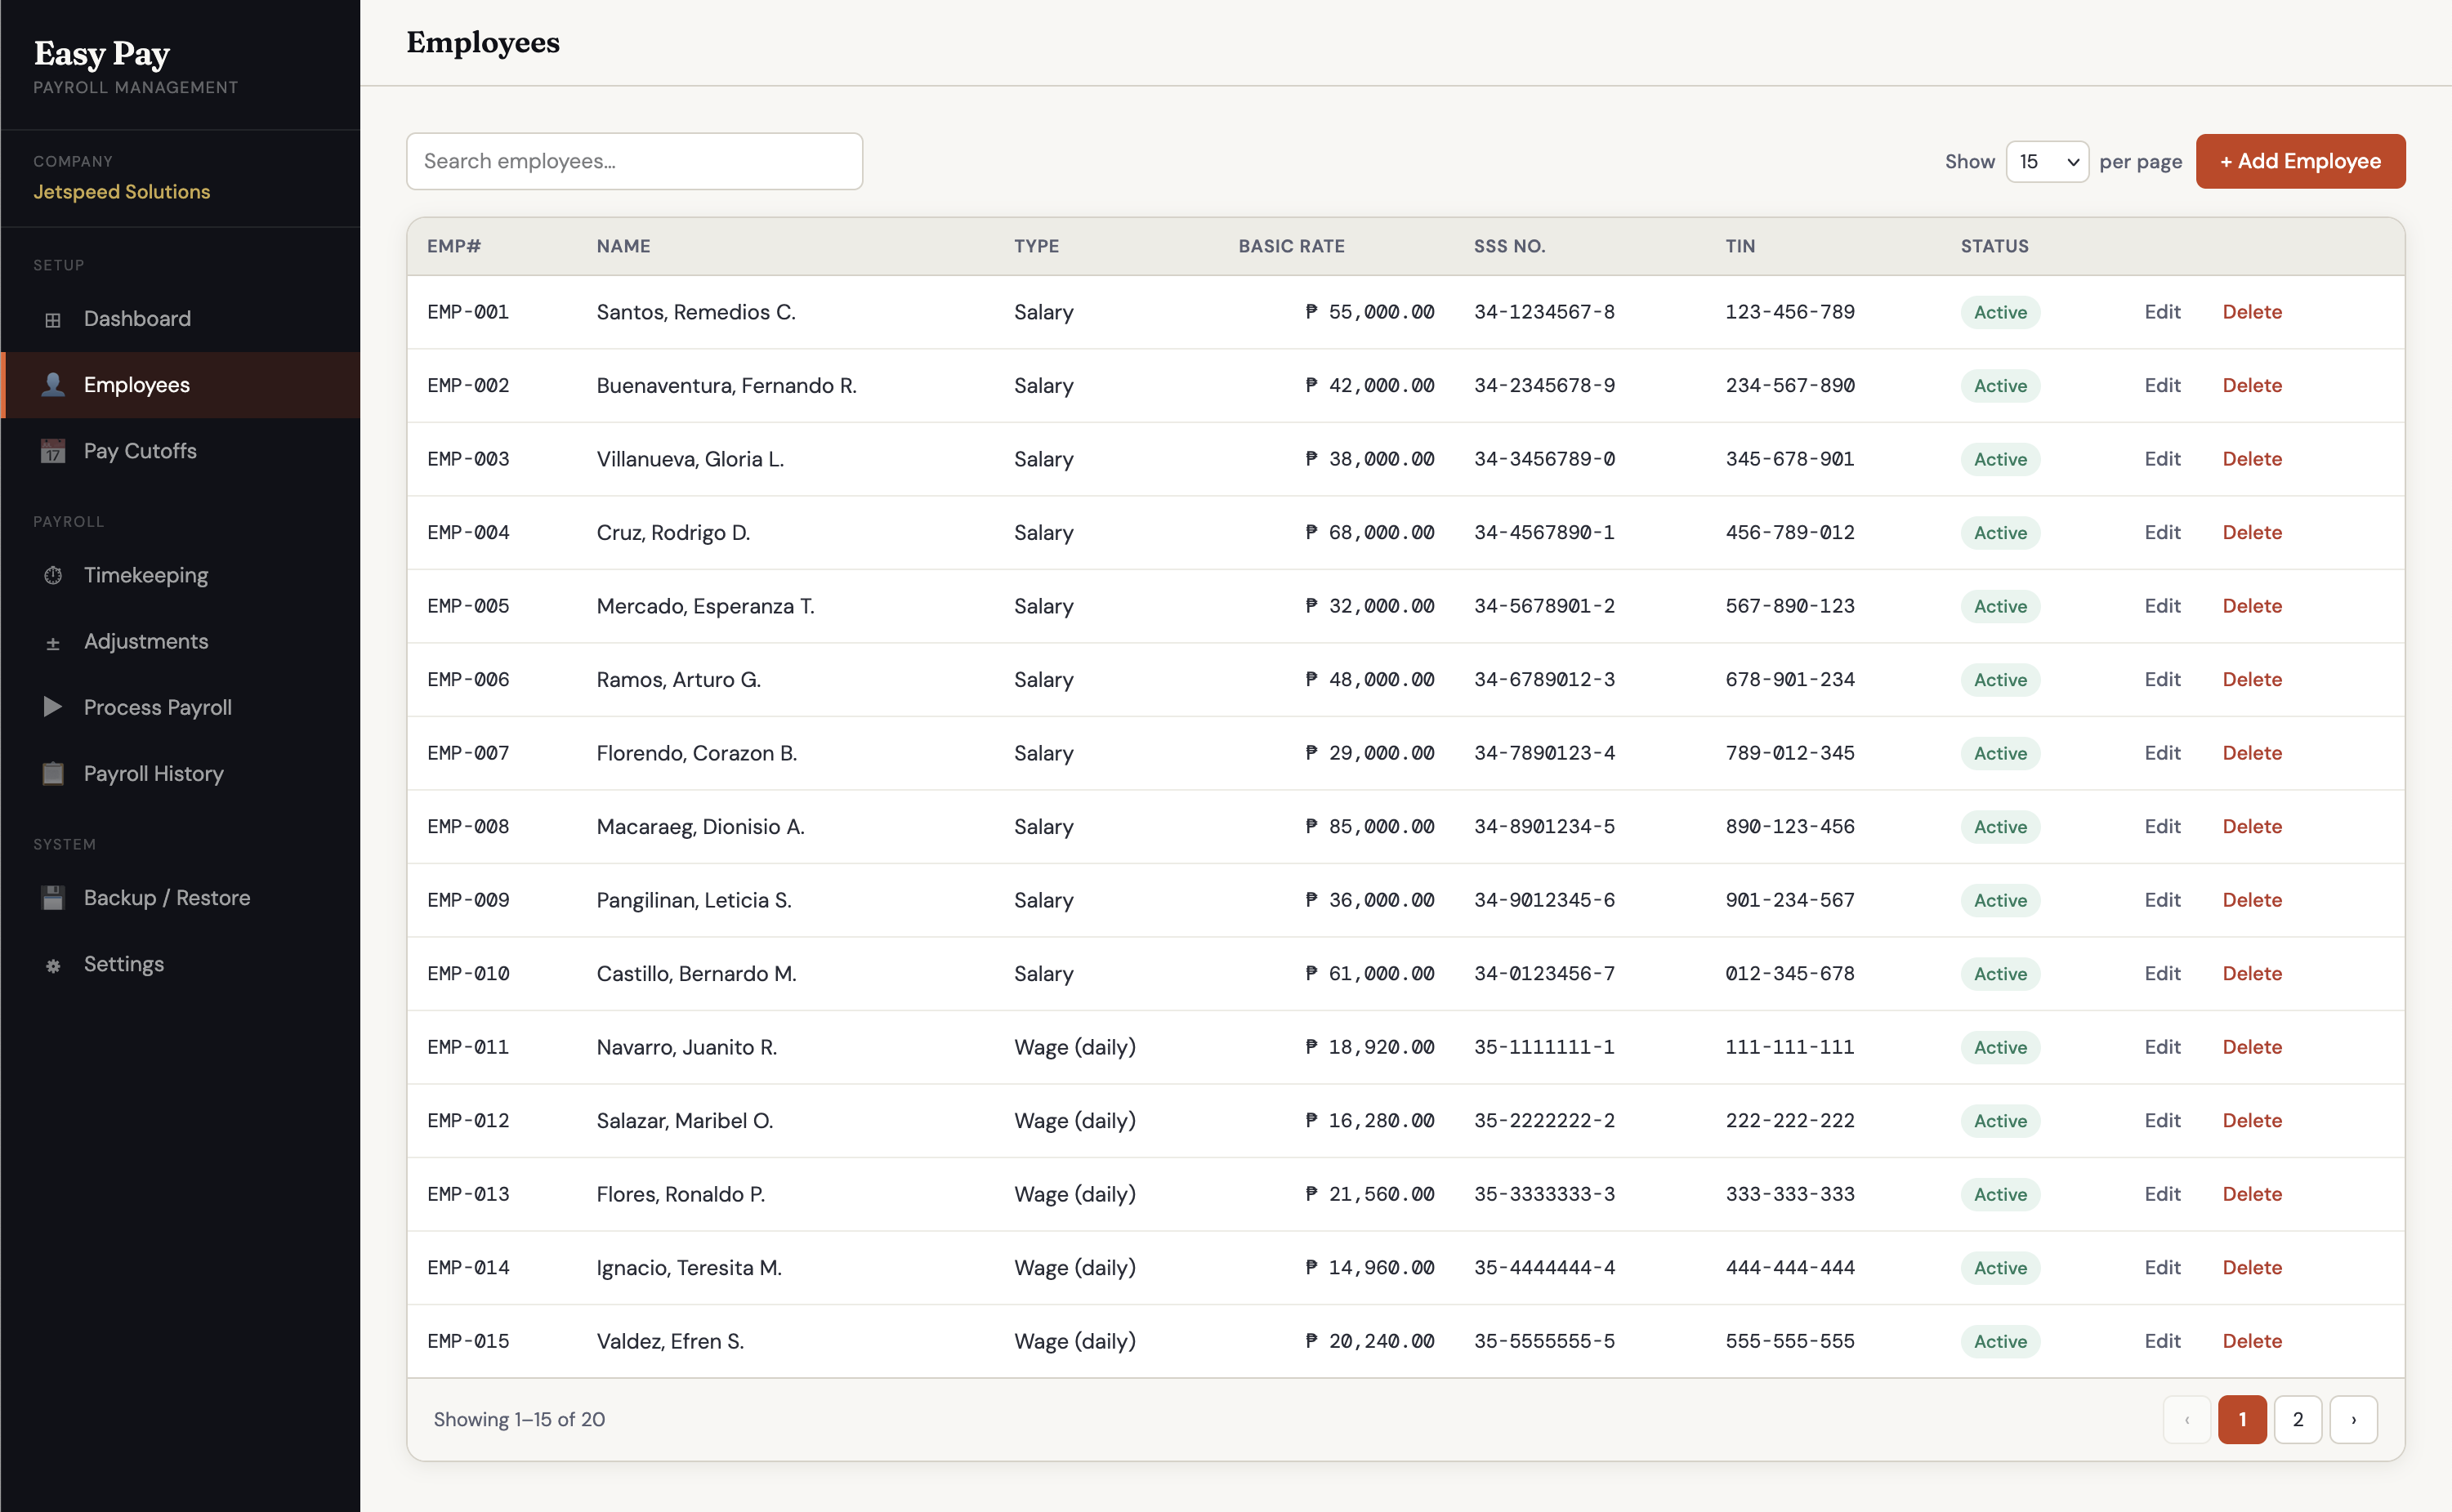Click the Backup / Restore floppy disk icon

pos(53,898)
